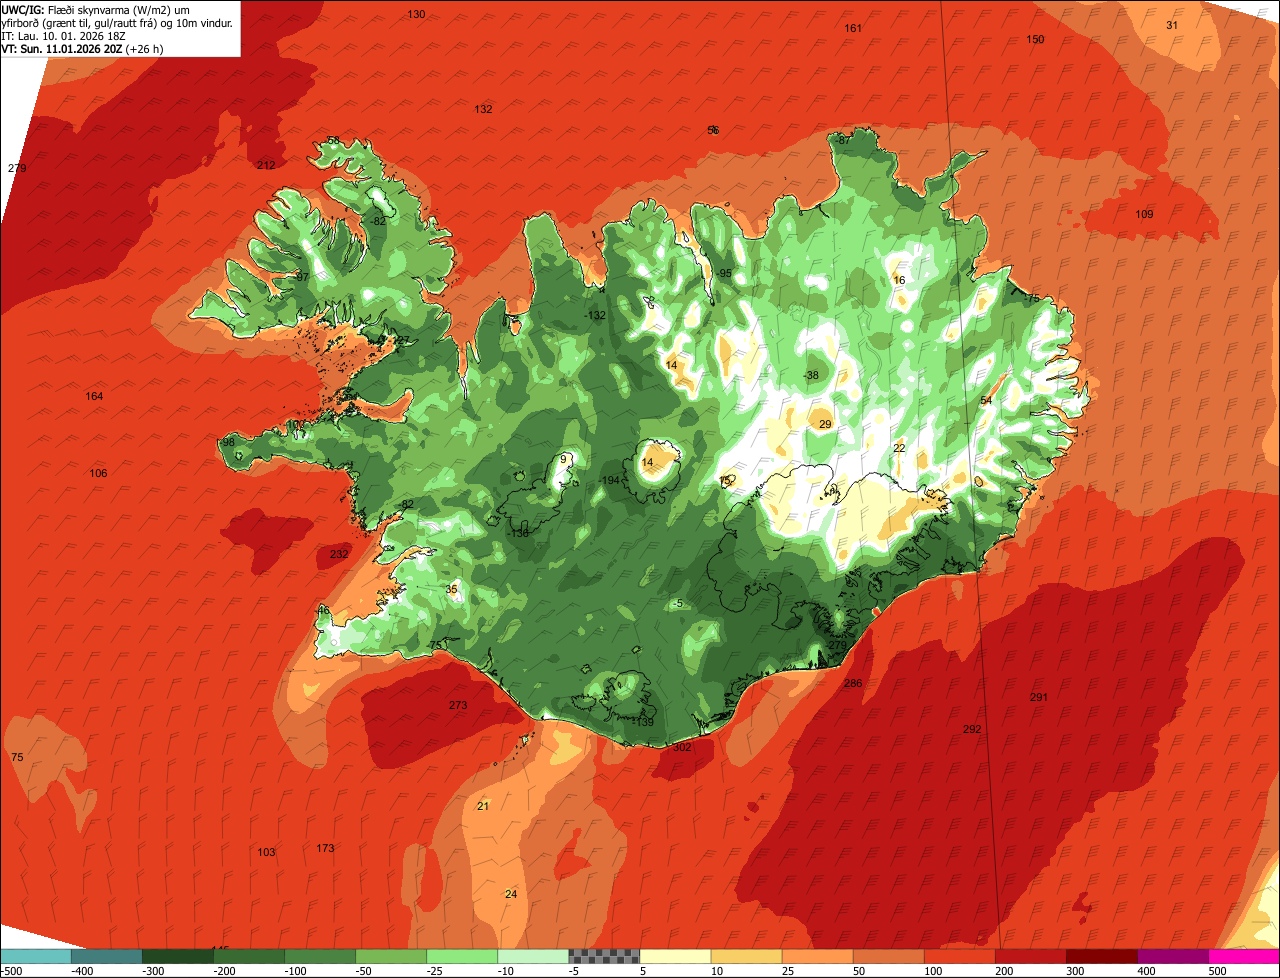The image size is (1280, 978).
Task: Click the map value 161
Action: (853, 28)
